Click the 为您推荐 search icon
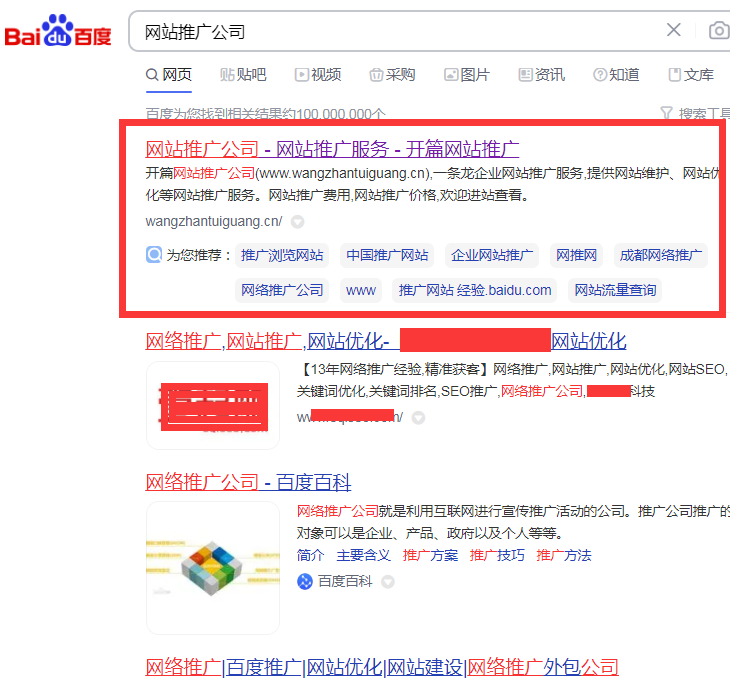 pos(154,255)
